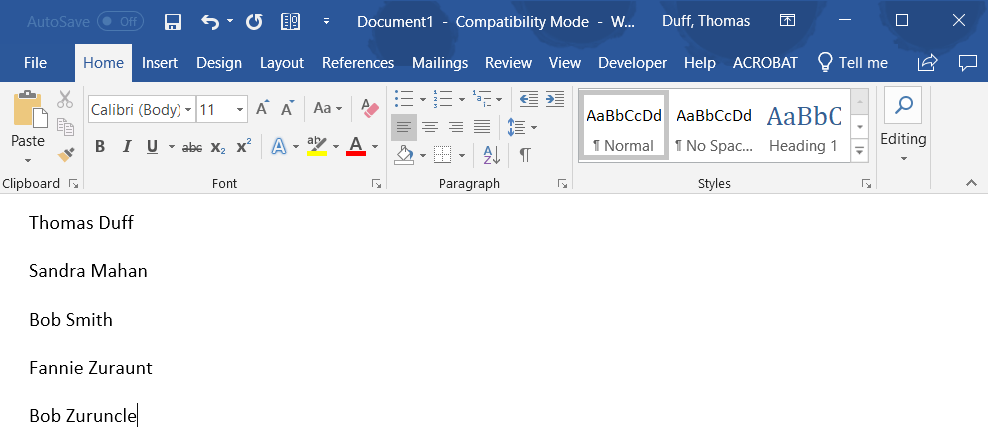
Task: Click the Save icon in the title bar
Action: pyautogui.click(x=173, y=22)
